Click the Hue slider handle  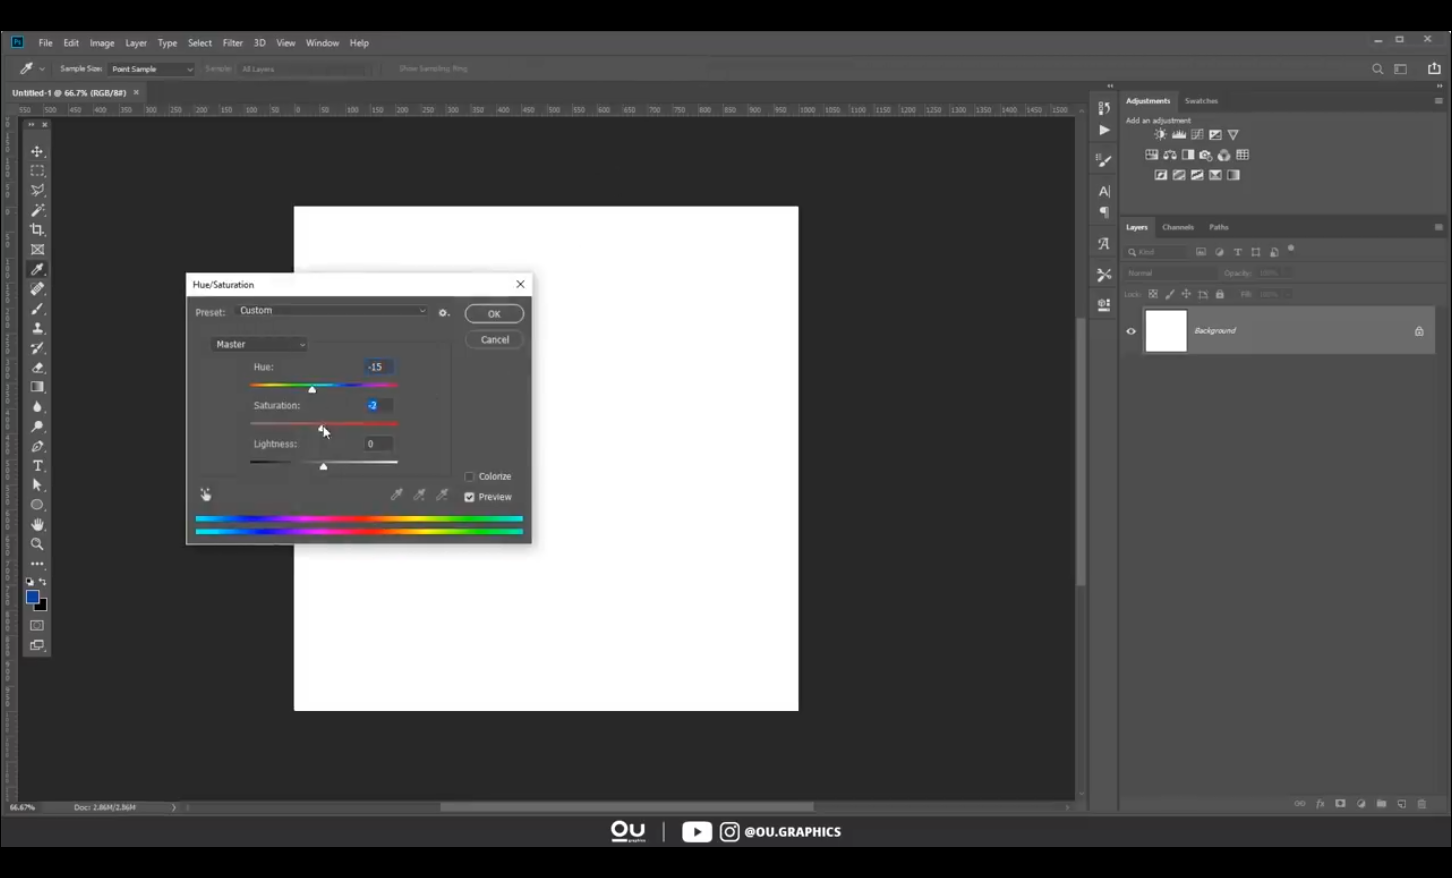pyautogui.click(x=312, y=389)
